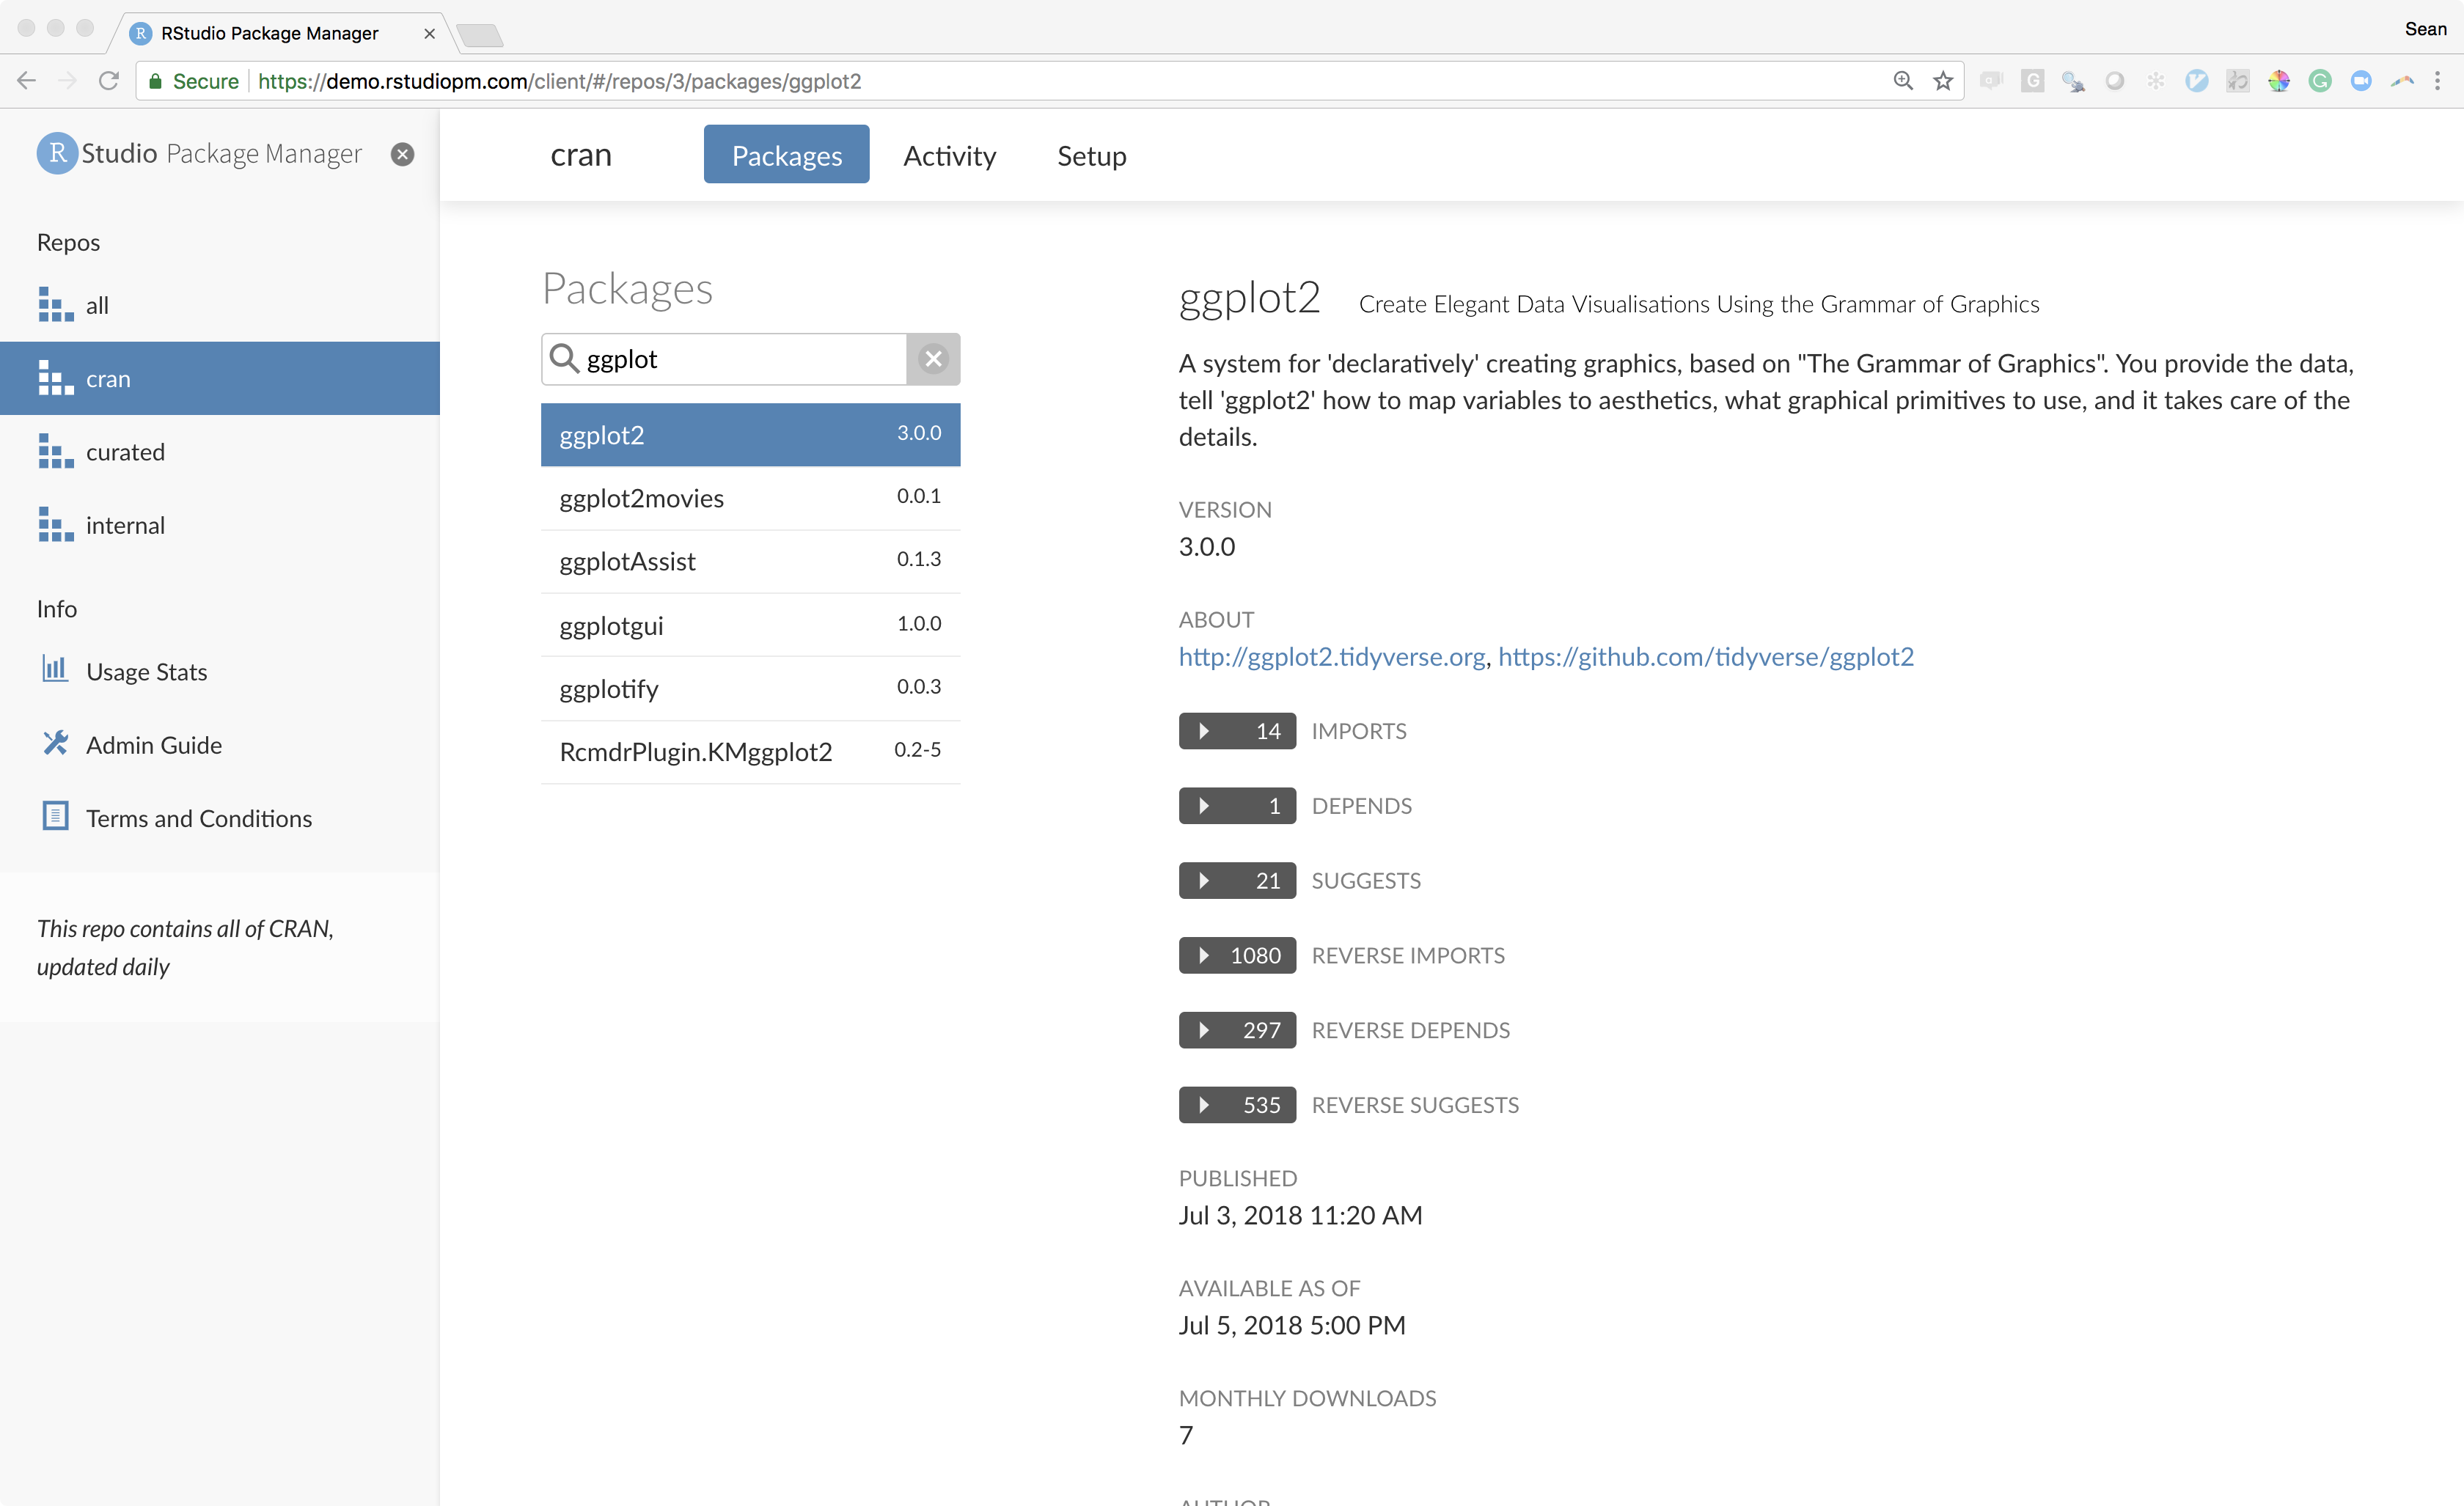Expand the 14 Imports list
Screen dimensions: 2464x1506
pyautogui.click(x=1236, y=731)
